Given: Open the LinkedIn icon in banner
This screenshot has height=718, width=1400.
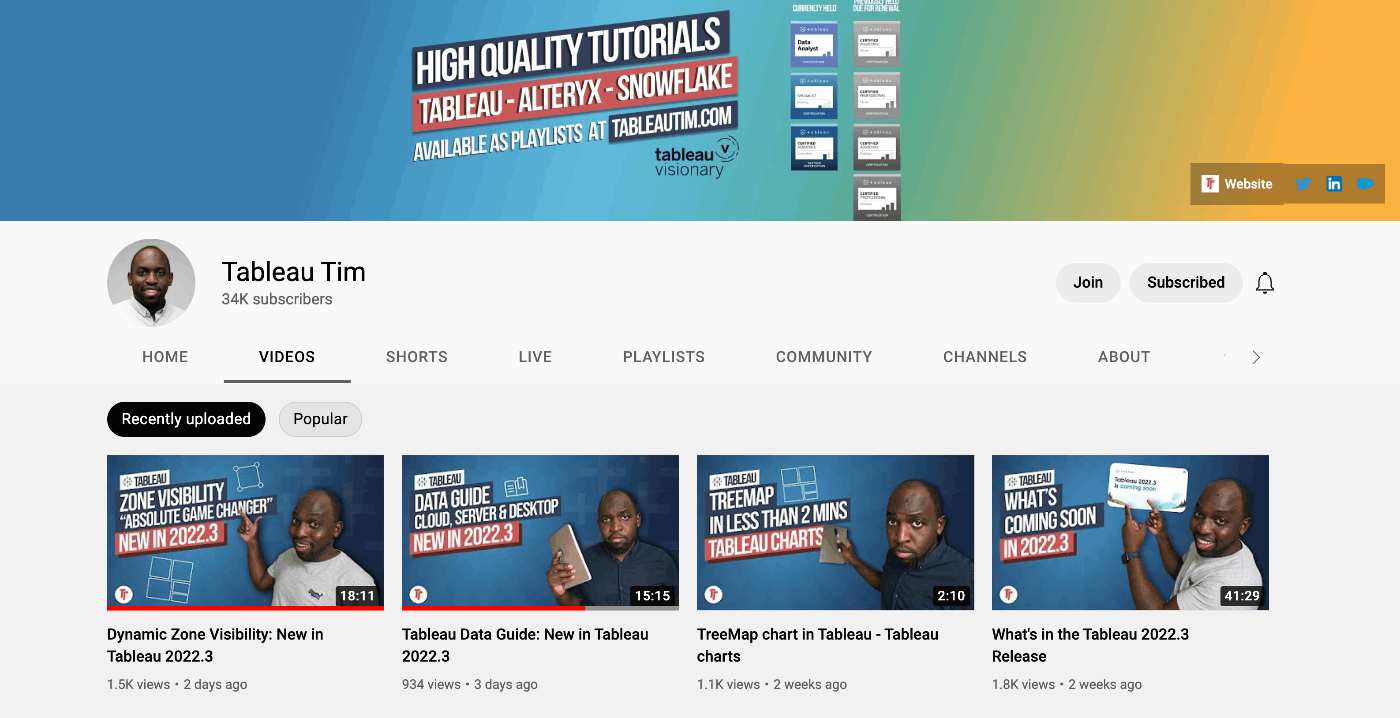Looking at the screenshot, I should click(1334, 184).
